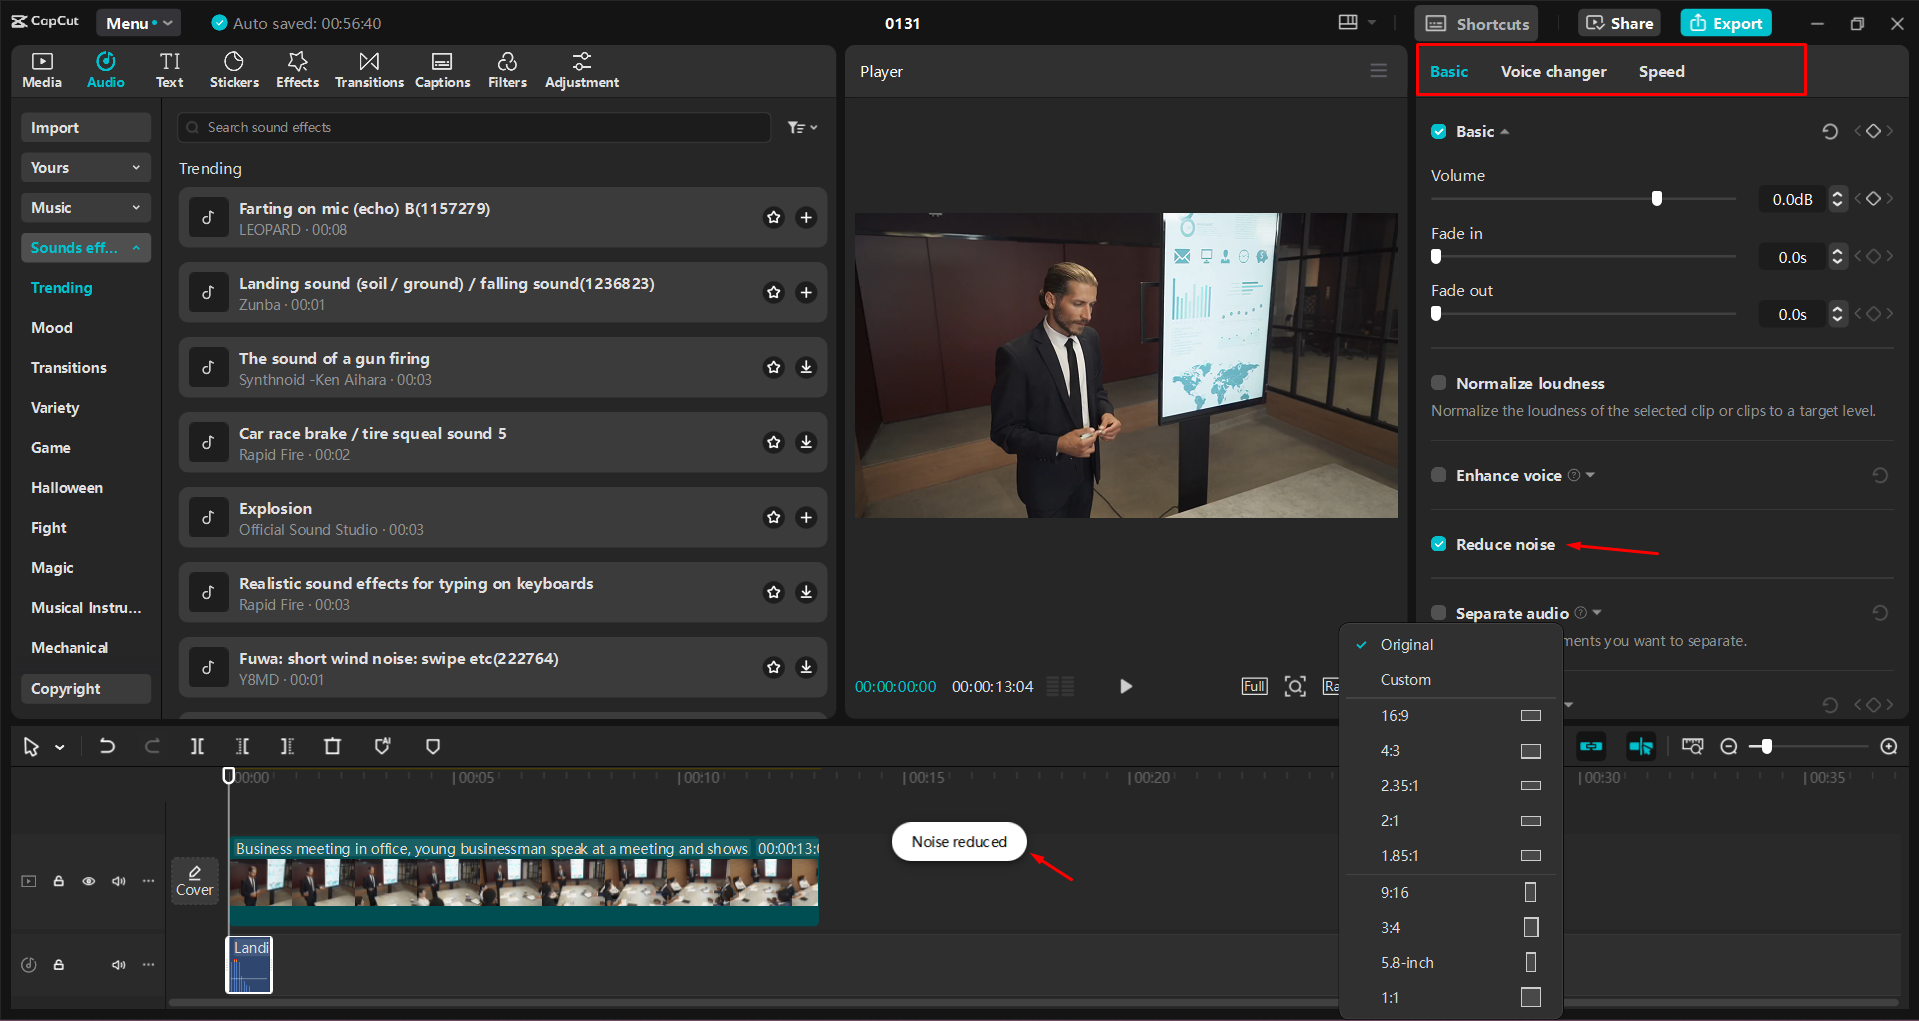
Task: Uncheck the Basic section checkbox
Action: [1438, 131]
